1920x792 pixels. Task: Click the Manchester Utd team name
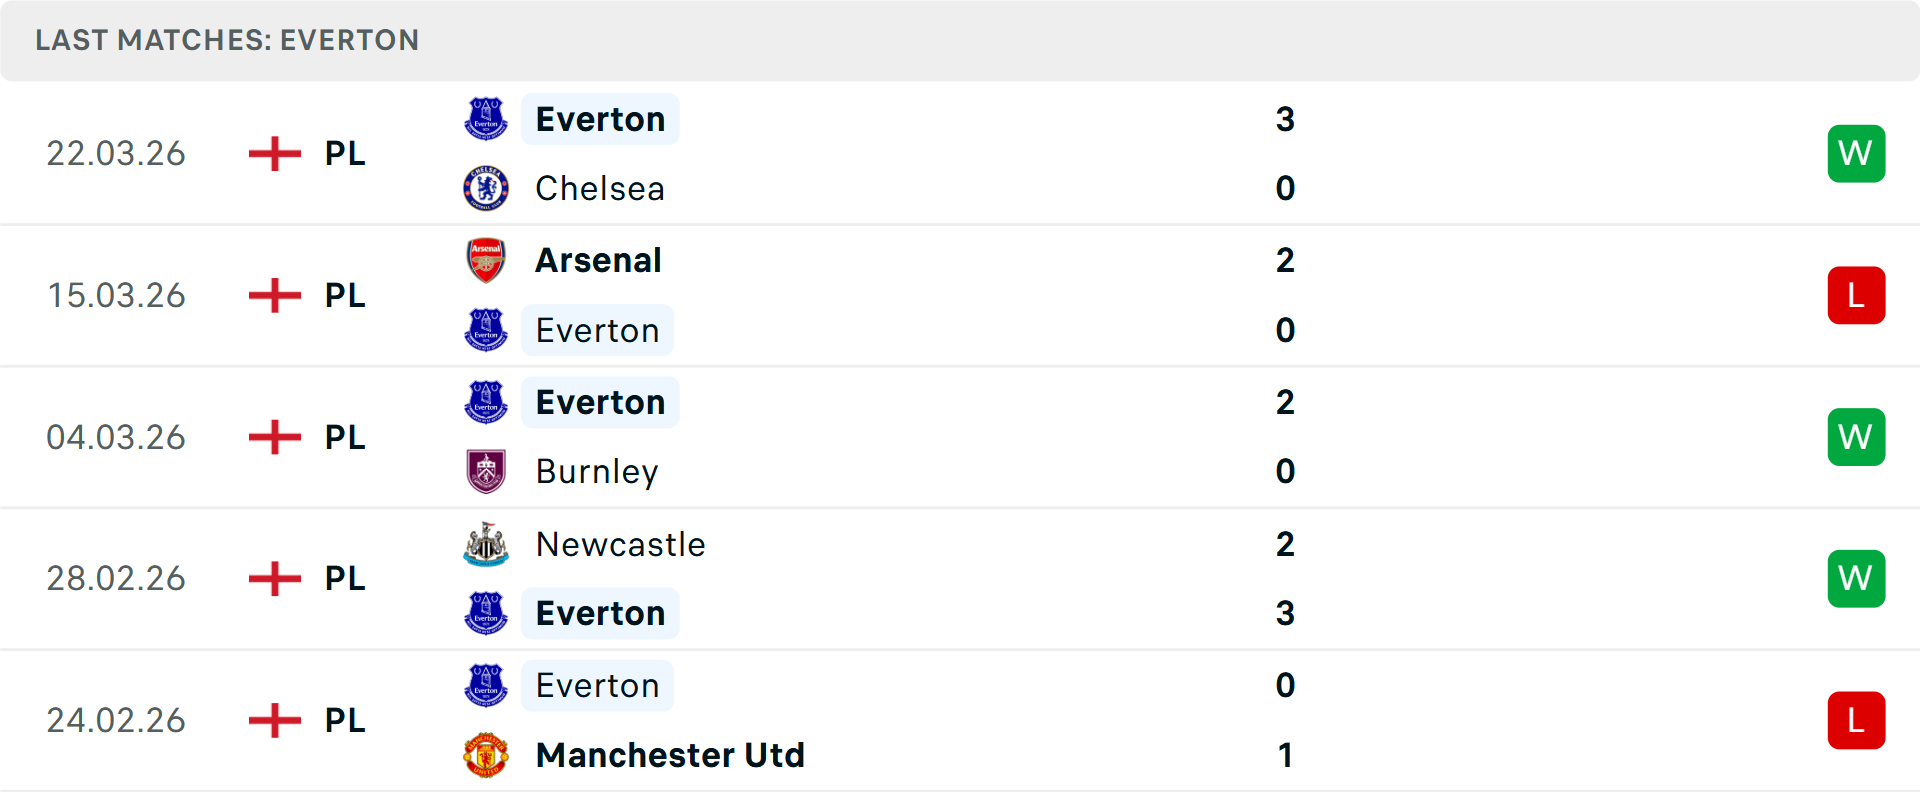pos(670,755)
